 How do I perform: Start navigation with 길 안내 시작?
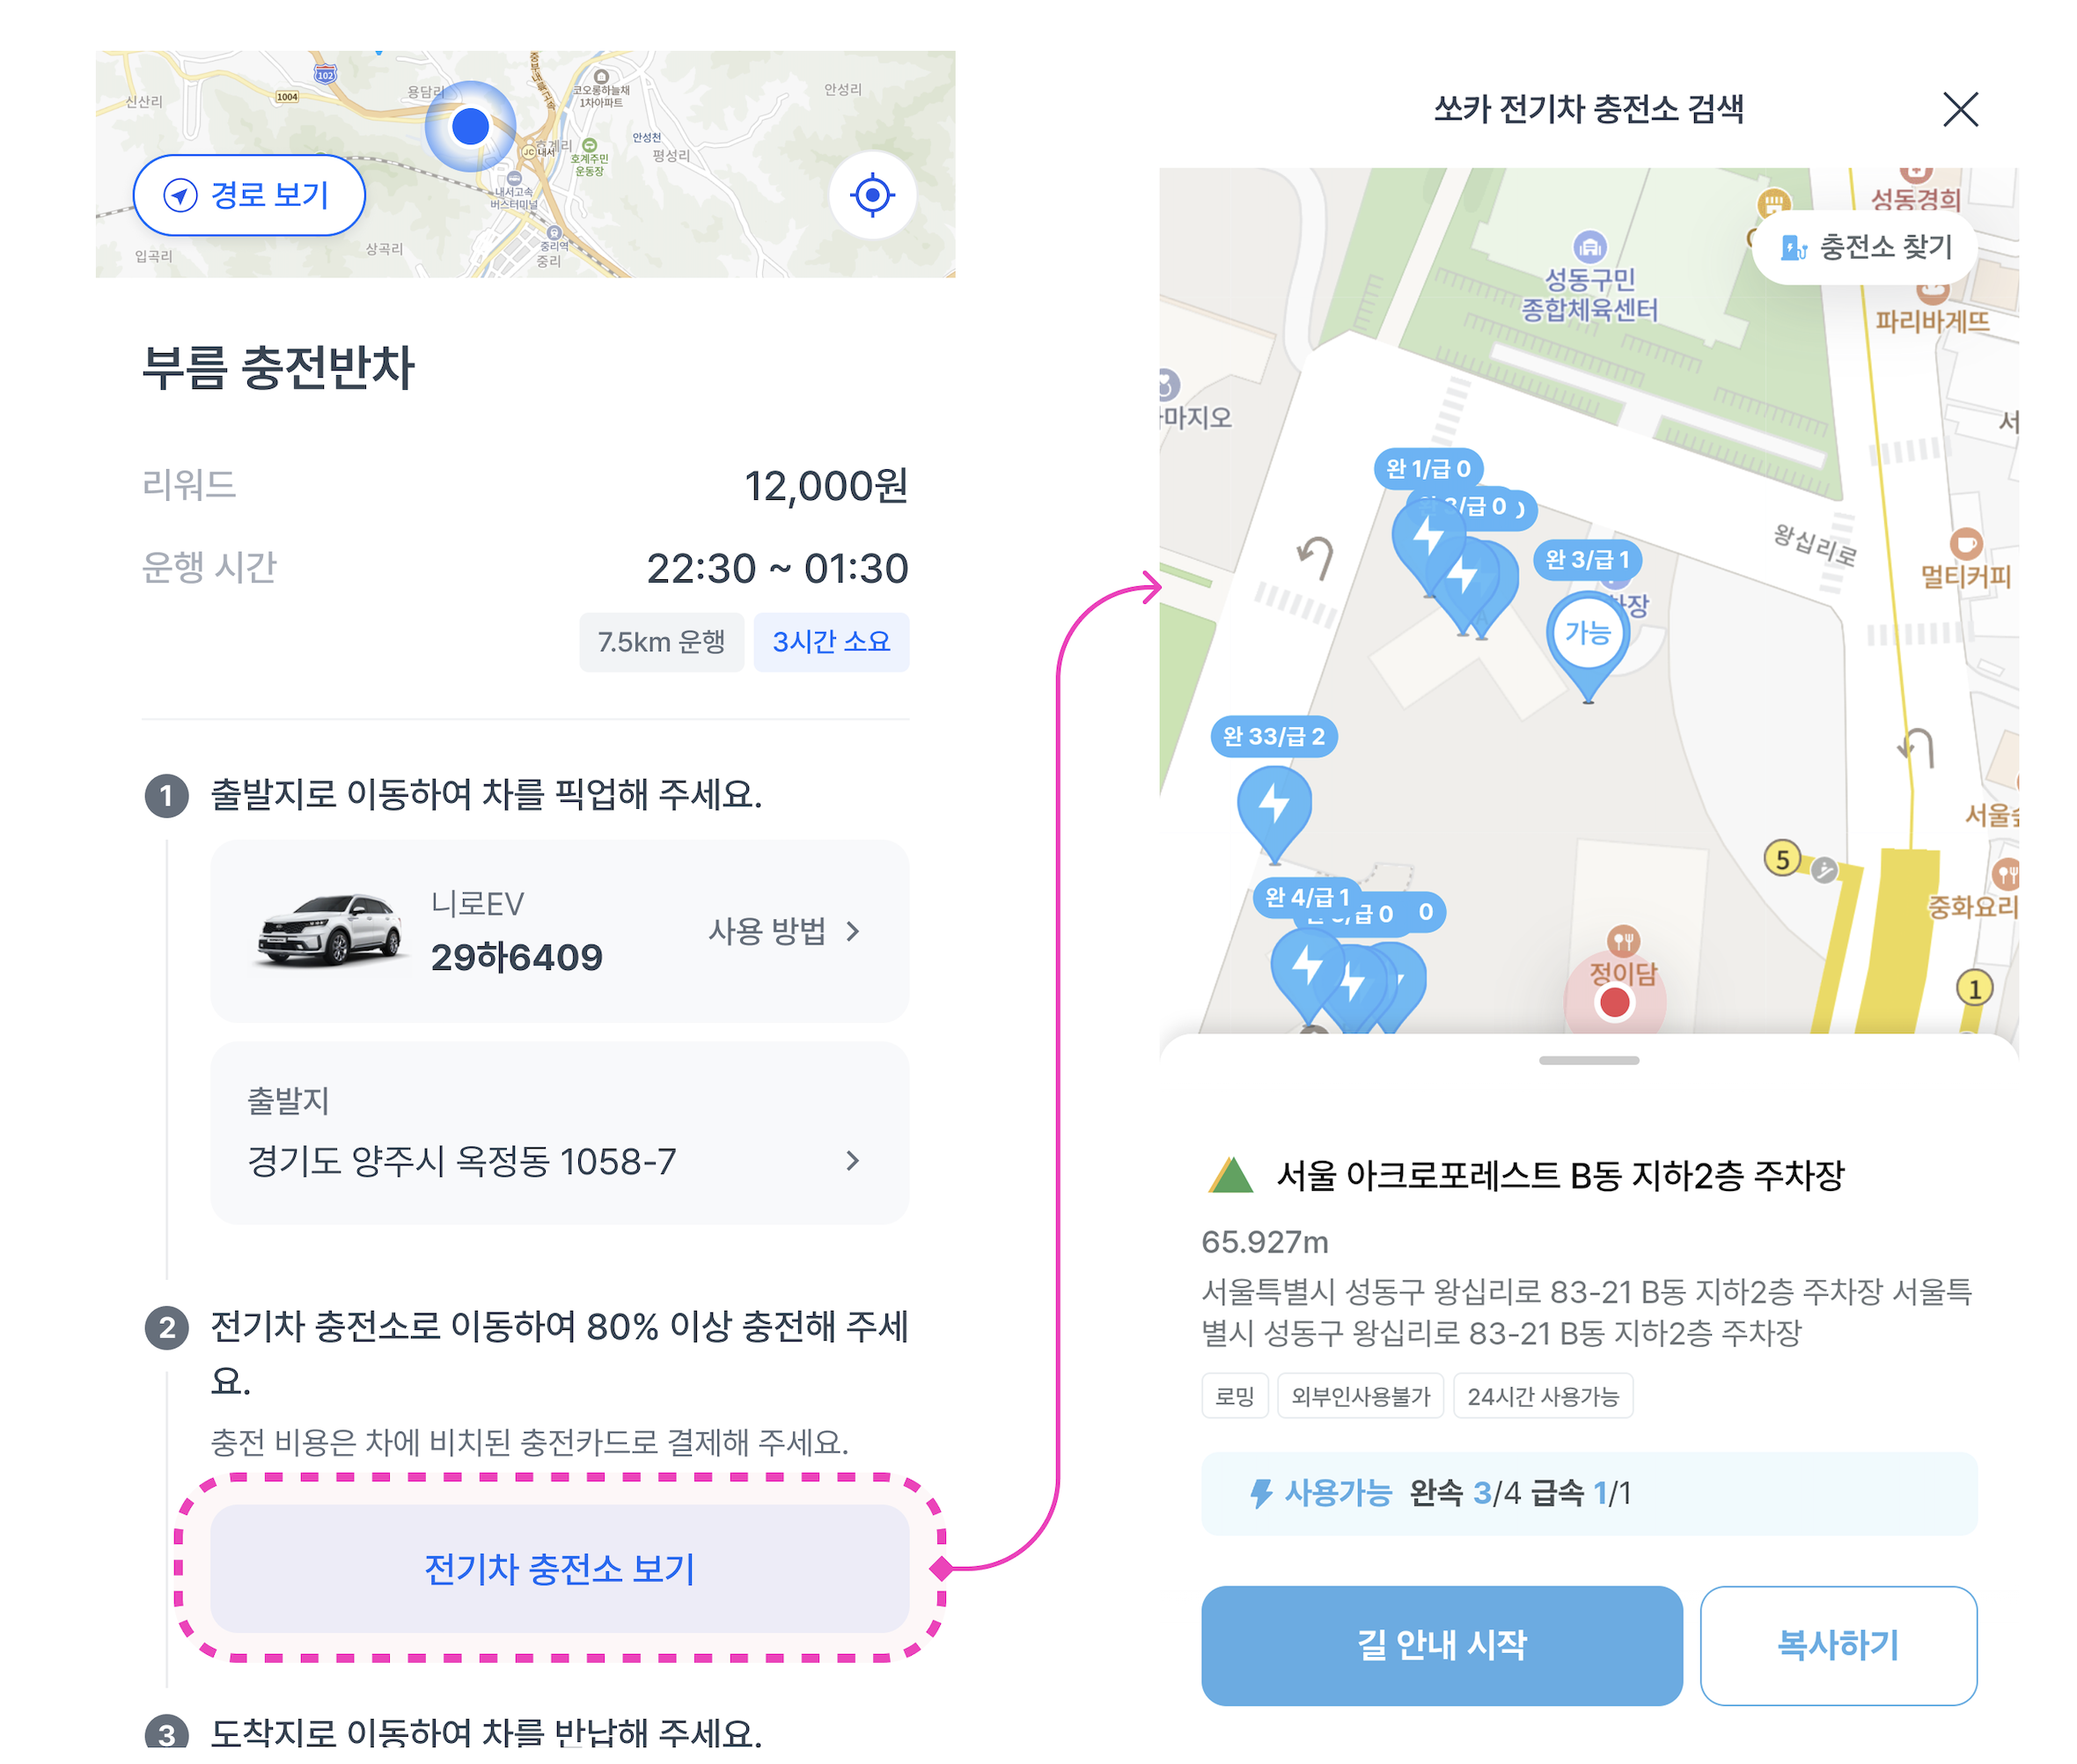click(1441, 1645)
